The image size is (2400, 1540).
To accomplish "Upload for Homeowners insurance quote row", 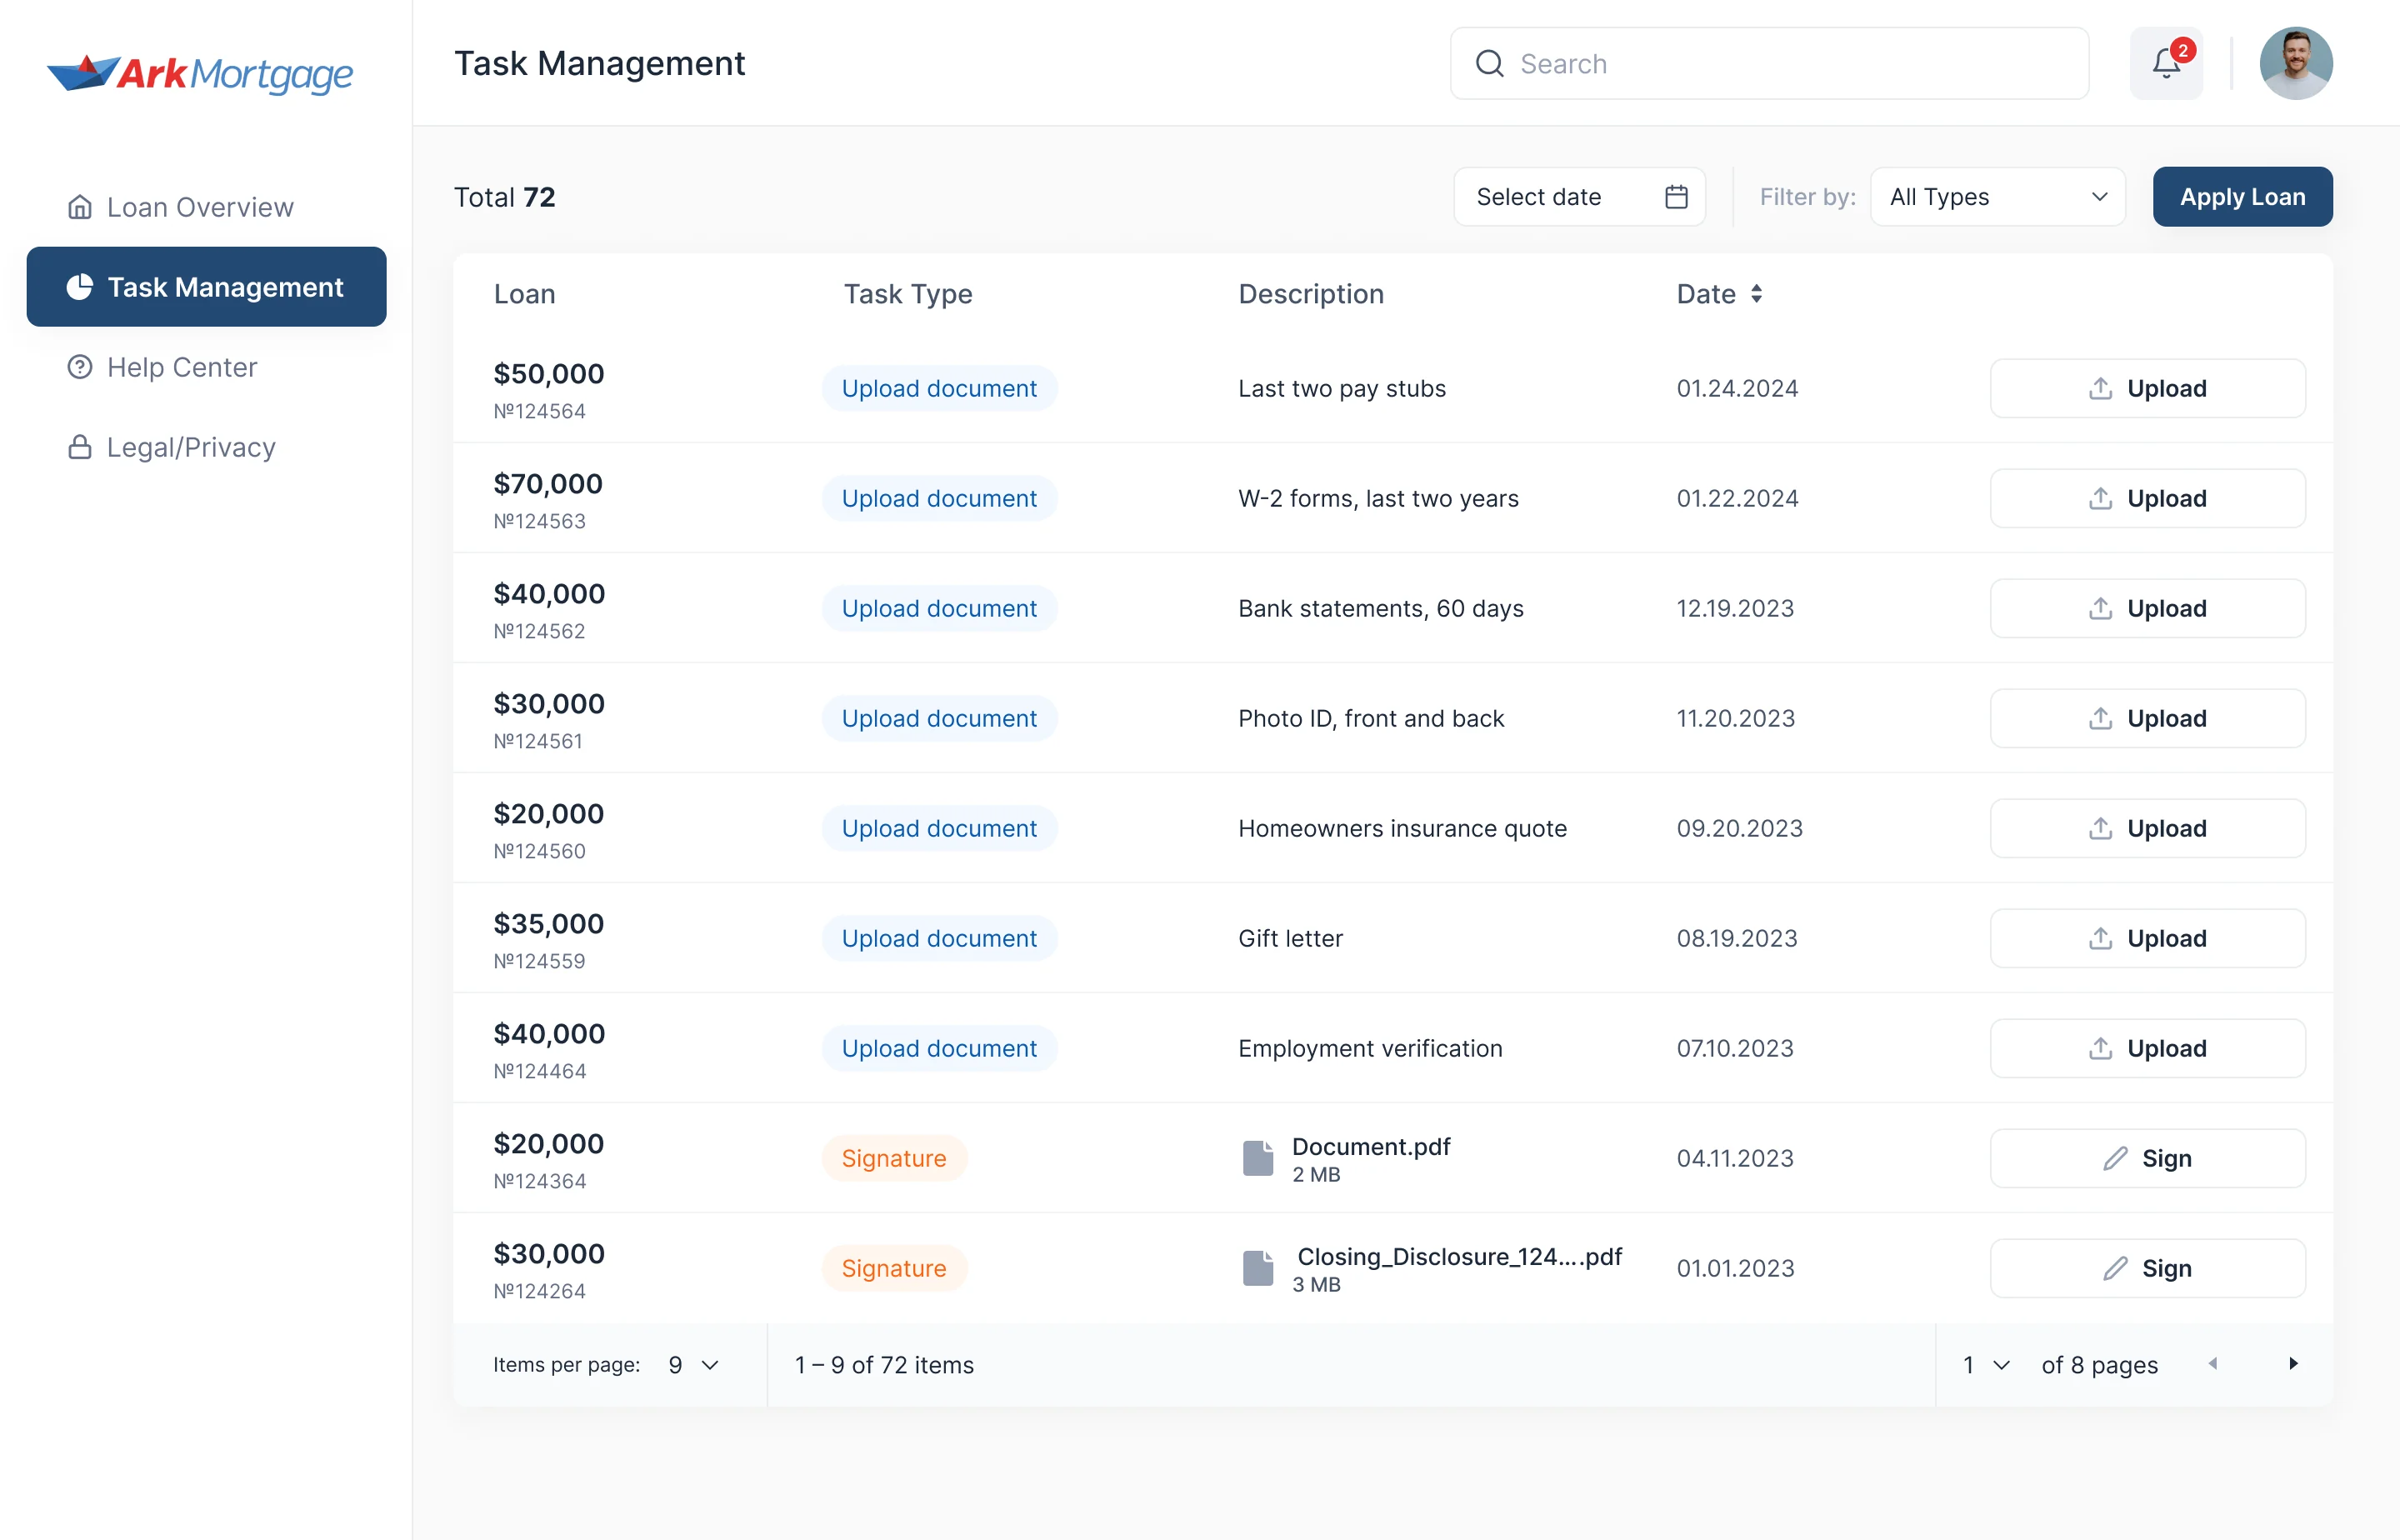I will [2147, 828].
